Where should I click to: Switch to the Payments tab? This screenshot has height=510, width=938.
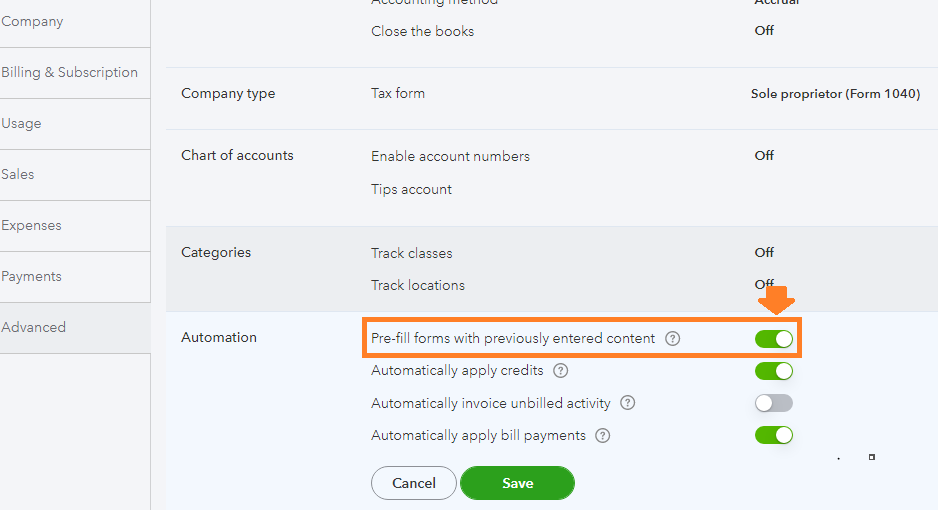tap(75, 277)
